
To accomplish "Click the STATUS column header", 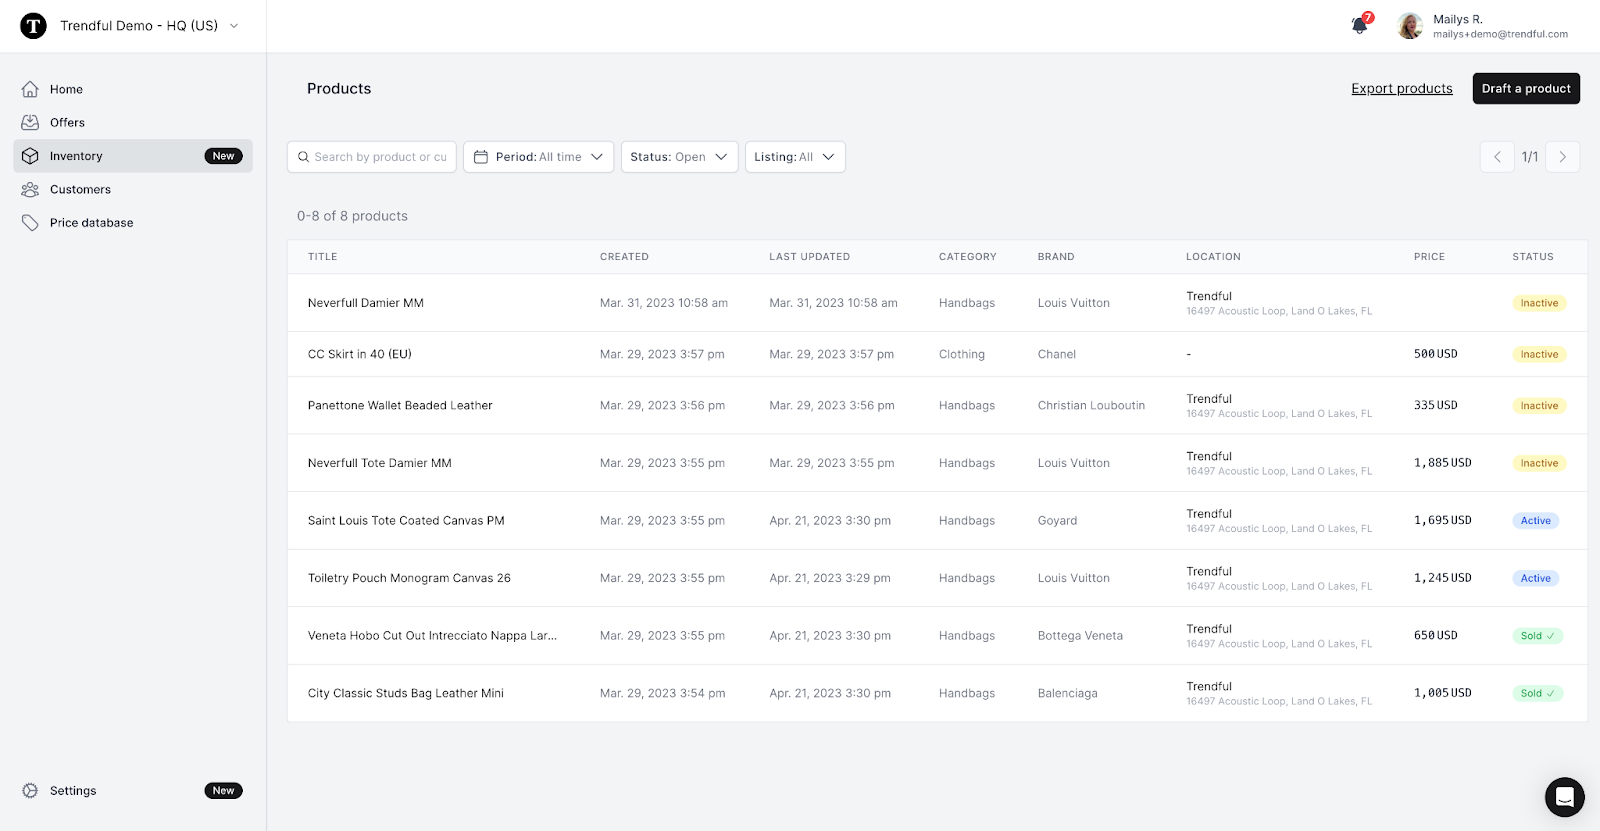I will click(1533, 257).
